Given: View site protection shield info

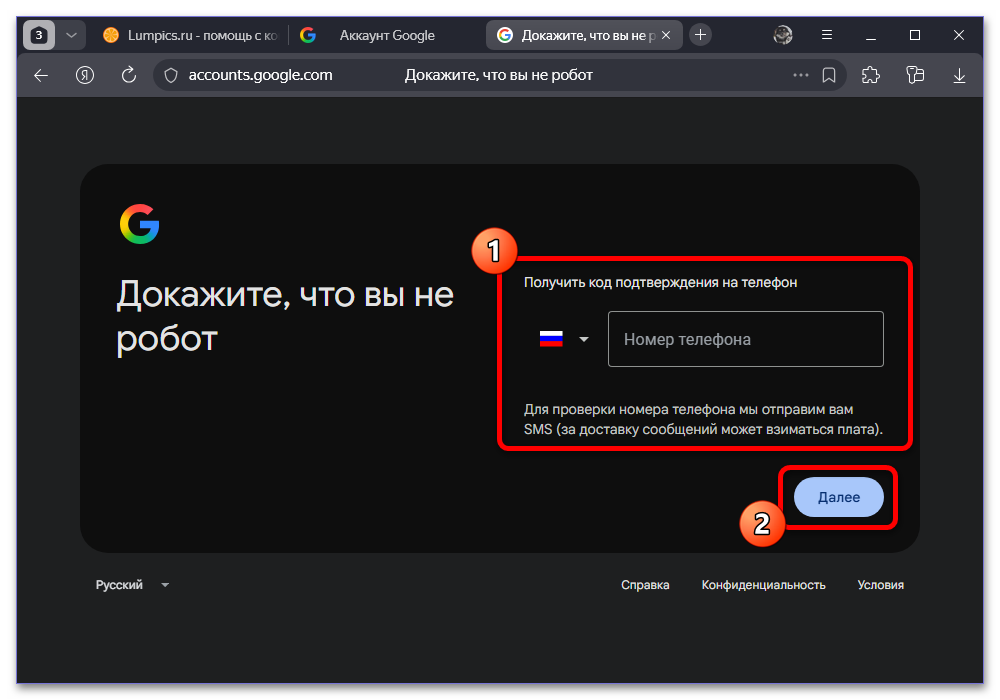Looking at the screenshot, I should click(x=171, y=75).
